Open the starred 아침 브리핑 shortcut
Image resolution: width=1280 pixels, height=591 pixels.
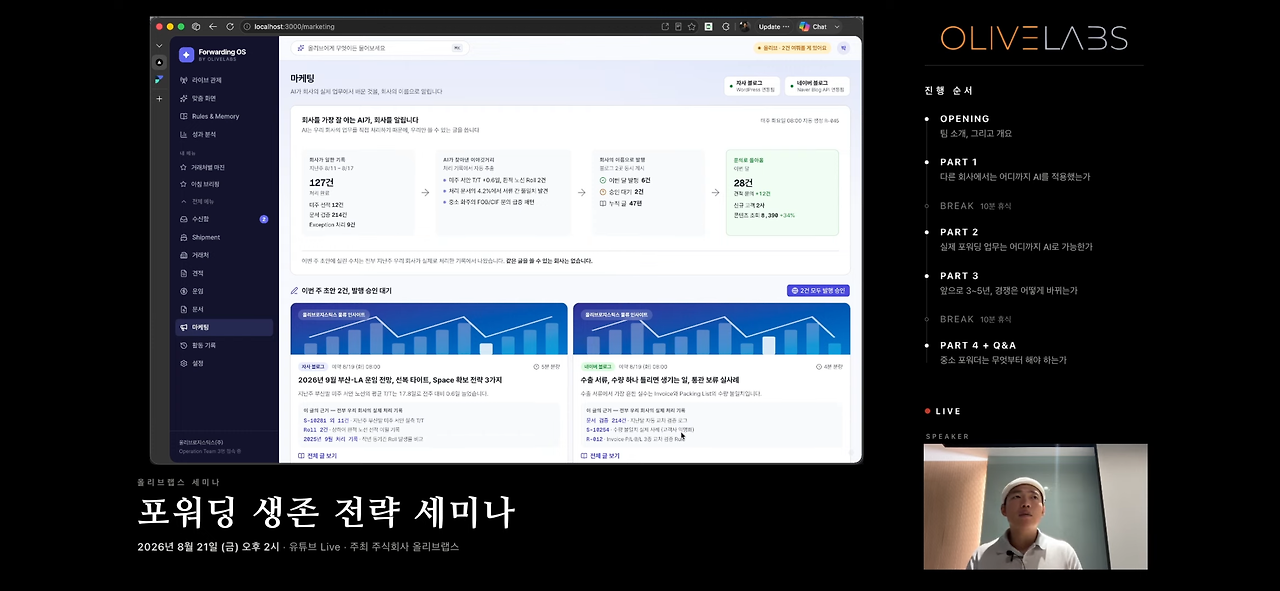225,184
